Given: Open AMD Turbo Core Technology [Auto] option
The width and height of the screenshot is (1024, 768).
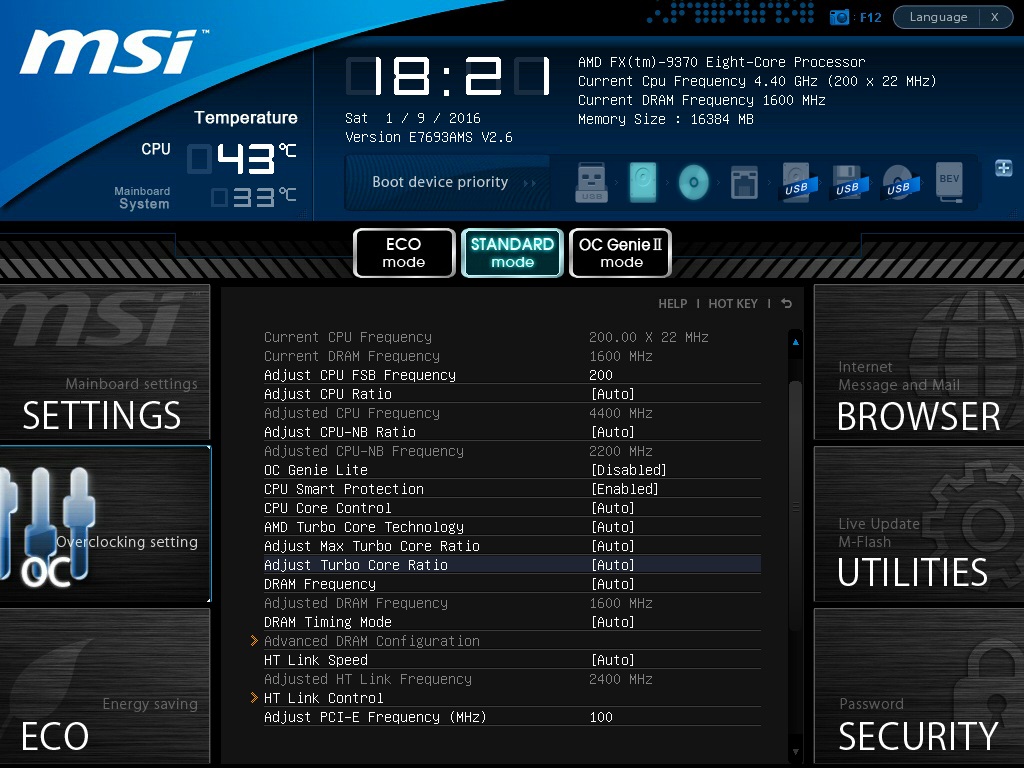Looking at the screenshot, I should click(613, 526).
